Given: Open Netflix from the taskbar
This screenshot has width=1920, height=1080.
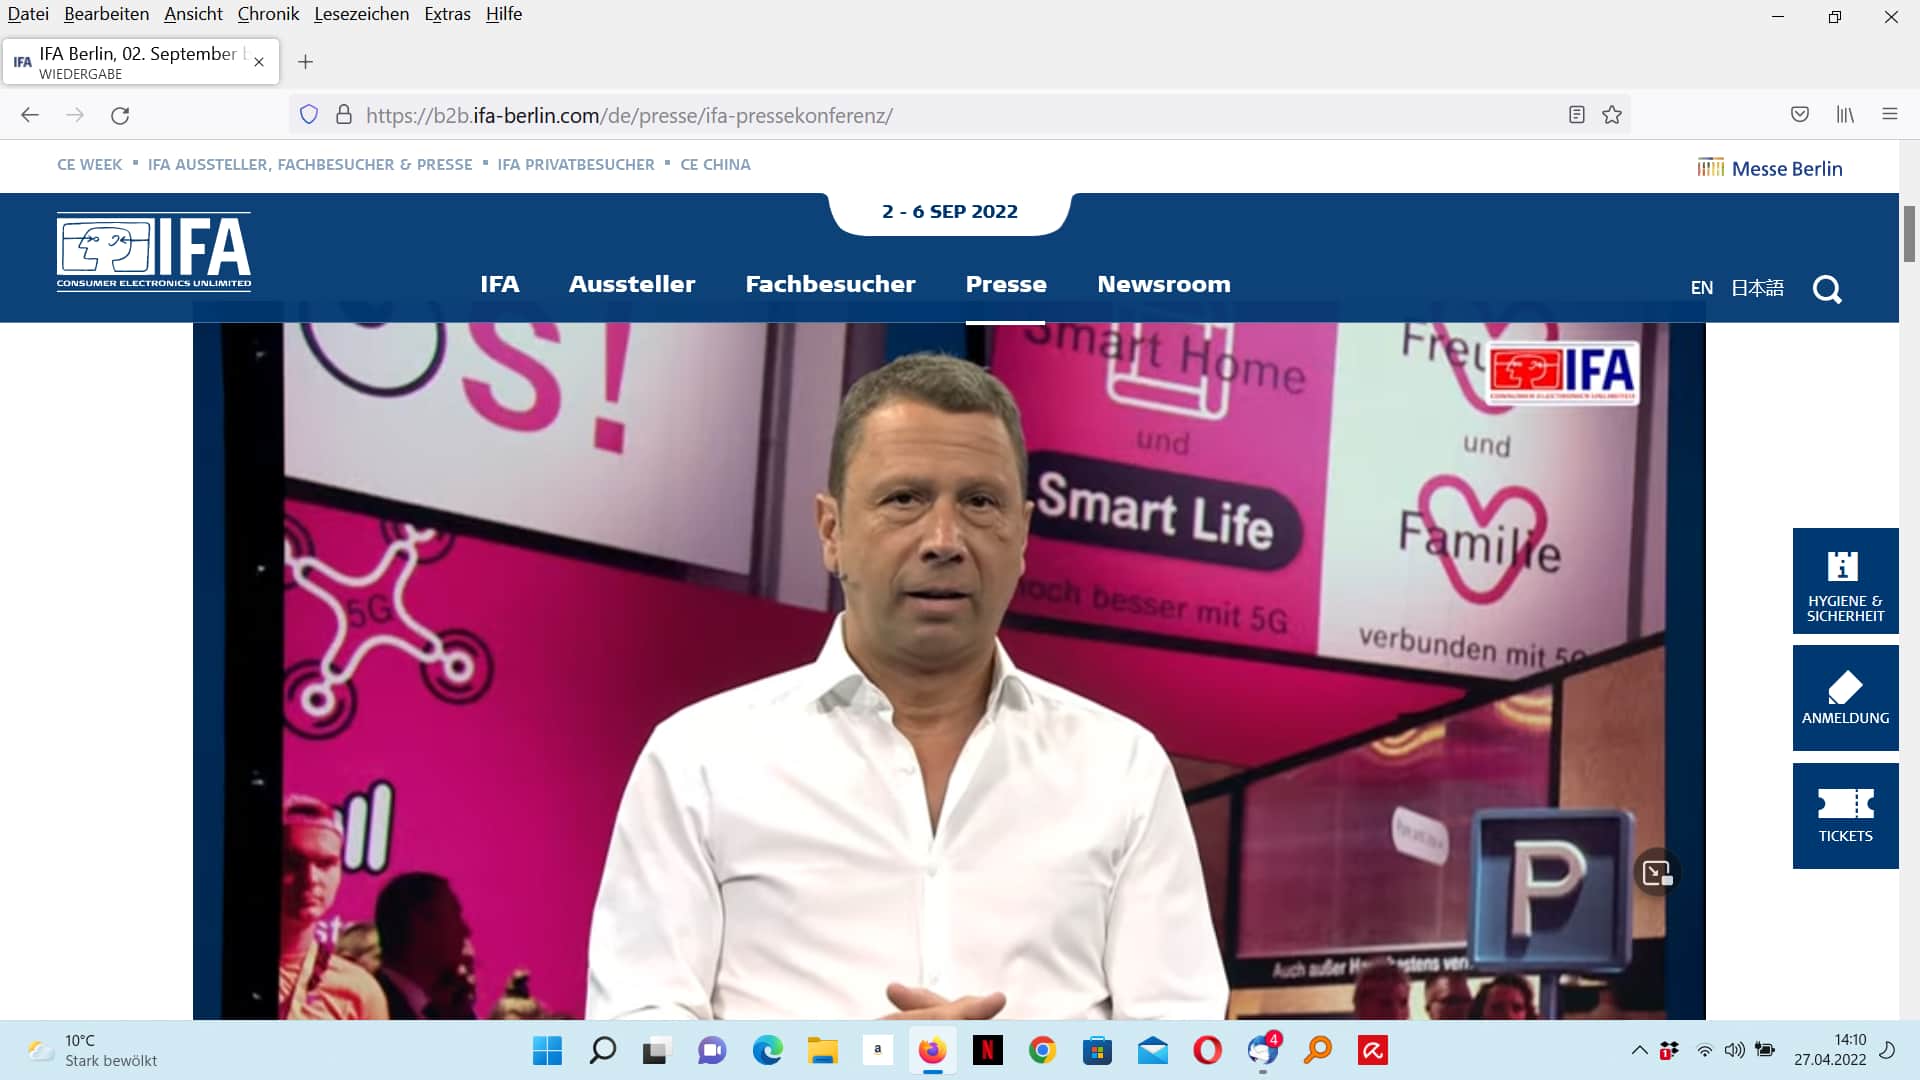Looking at the screenshot, I should (x=987, y=1050).
